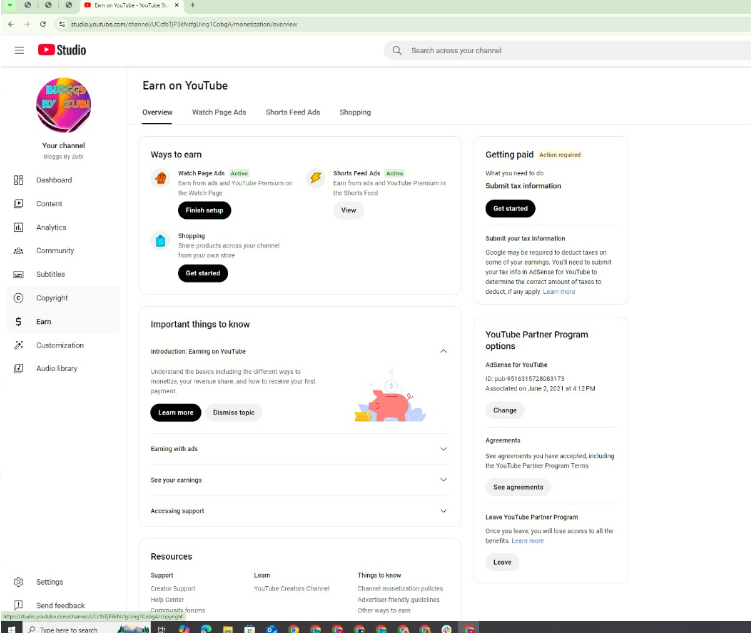Expand the Earning with ads section

(444, 449)
